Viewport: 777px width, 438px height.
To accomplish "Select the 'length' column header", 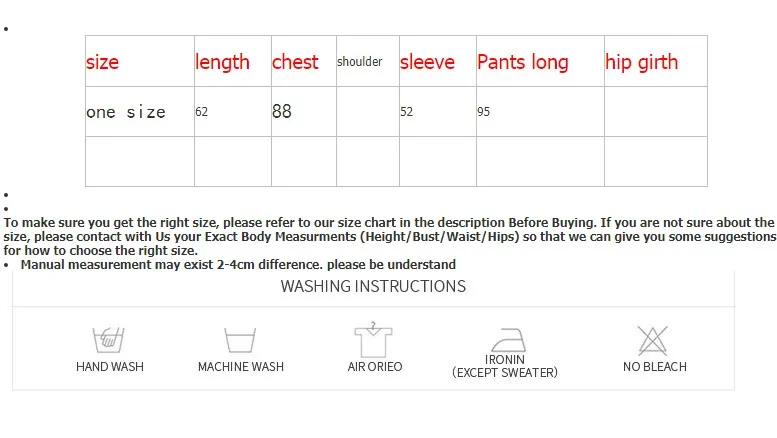I will click(x=222, y=62).
